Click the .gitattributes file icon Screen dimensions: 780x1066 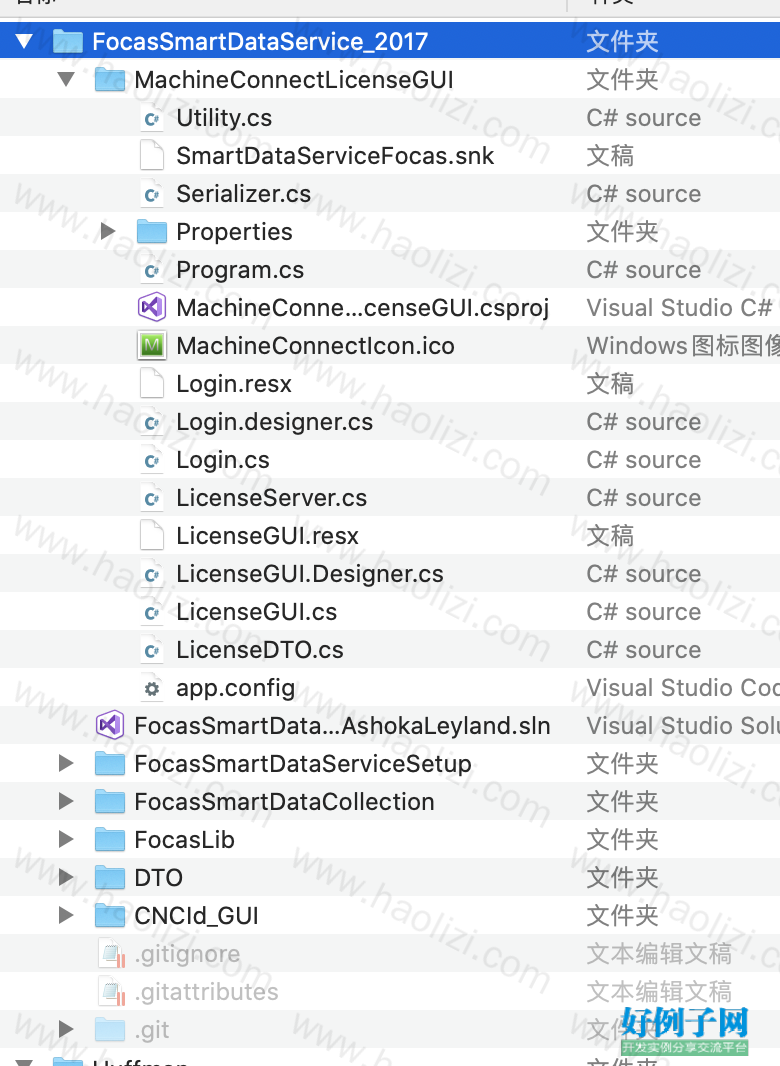[x=112, y=992]
